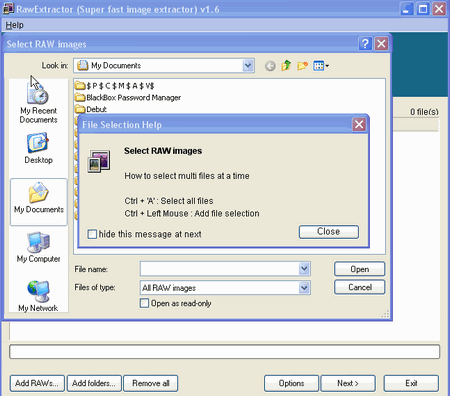Image resolution: width=450 pixels, height=396 pixels.
Task: Go up one folder level icon
Action: [x=286, y=66]
